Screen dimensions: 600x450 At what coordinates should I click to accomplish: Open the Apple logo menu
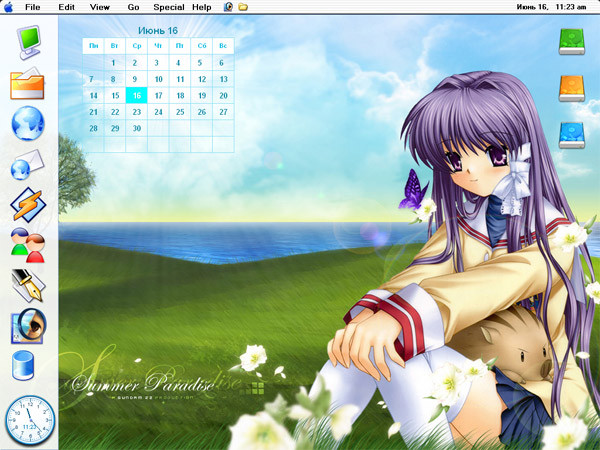coord(8,7)
